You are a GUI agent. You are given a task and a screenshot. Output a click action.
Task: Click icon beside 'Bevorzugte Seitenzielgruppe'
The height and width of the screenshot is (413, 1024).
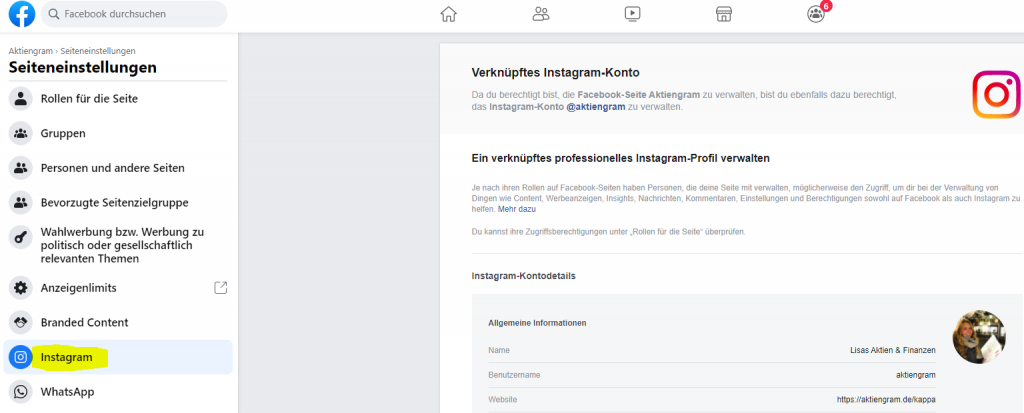[x=21, y=203]
